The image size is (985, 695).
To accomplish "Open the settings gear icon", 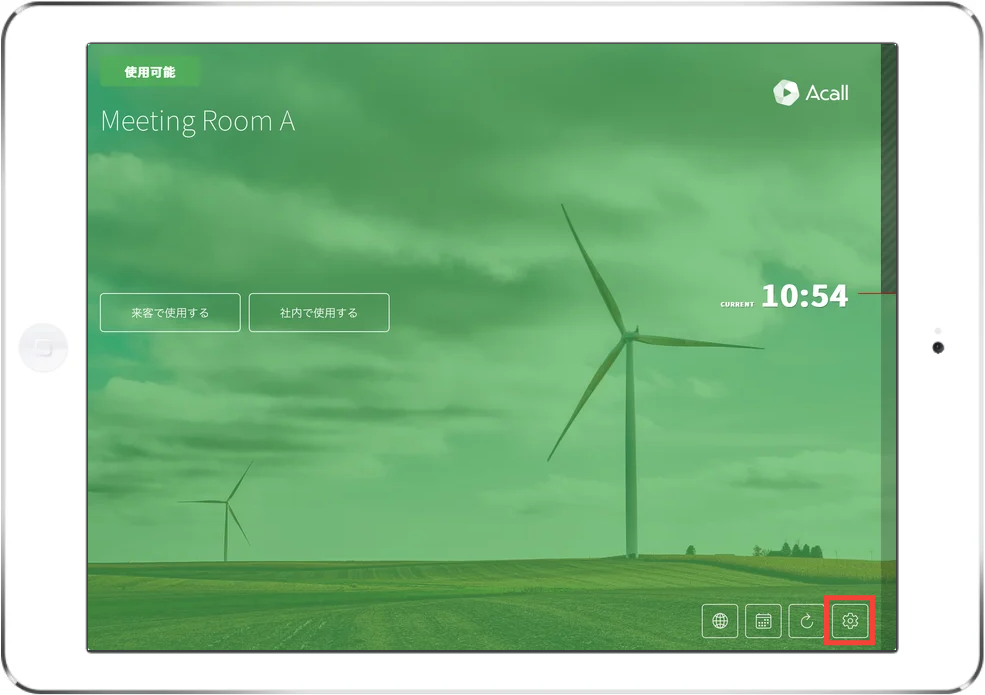I will [x=850, y=621].
